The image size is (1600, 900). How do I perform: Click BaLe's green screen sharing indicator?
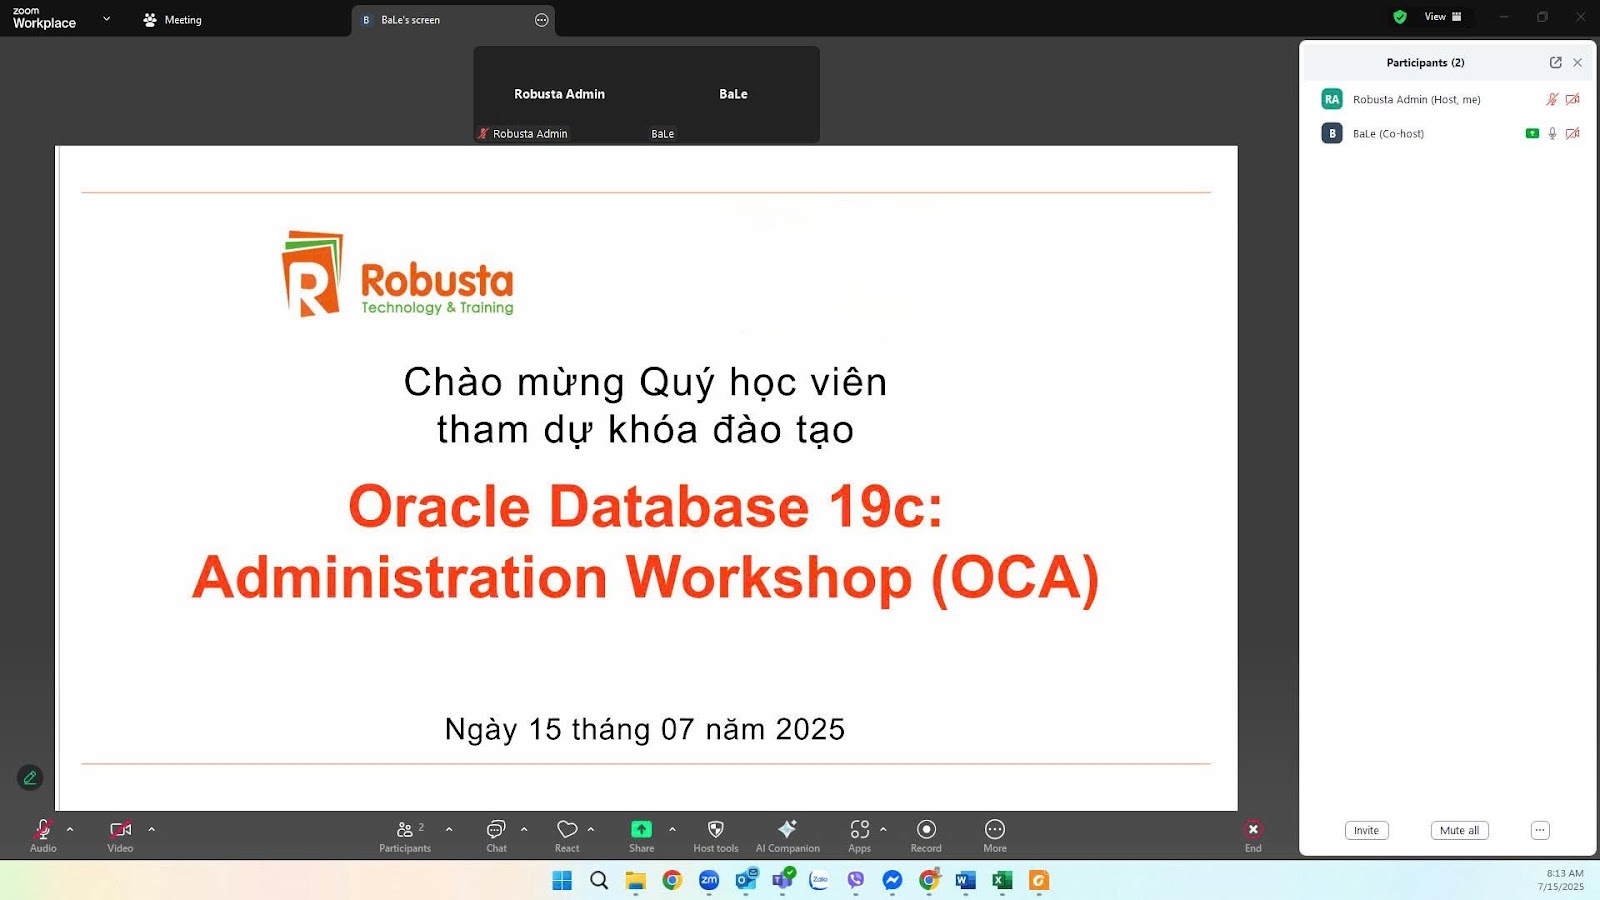click(1532, 133)
